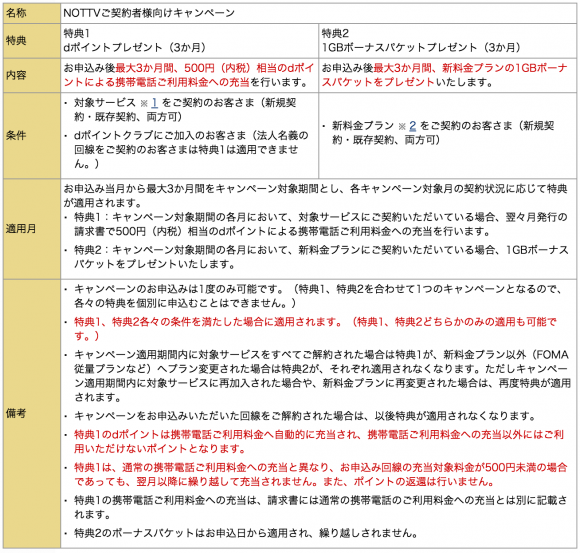Click bullet キャンペーン適用期間内に対象サービスをすべてご解約
Screen dimensions: 580x553
tap(322, 376)
